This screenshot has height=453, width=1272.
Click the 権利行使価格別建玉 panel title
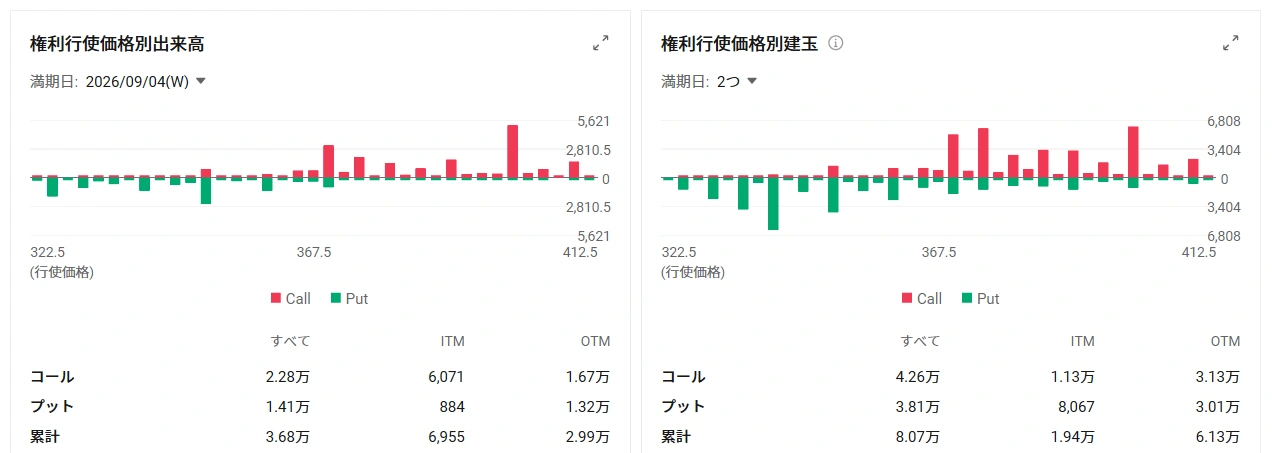point(739,44)
